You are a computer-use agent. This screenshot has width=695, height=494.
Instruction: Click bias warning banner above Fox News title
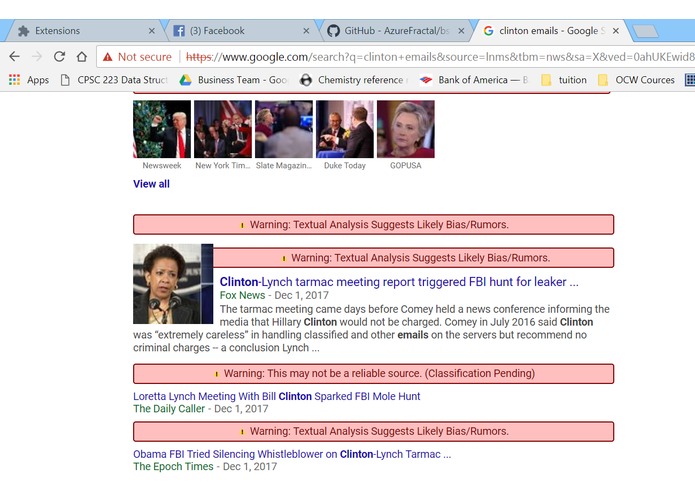click(414, 257)
